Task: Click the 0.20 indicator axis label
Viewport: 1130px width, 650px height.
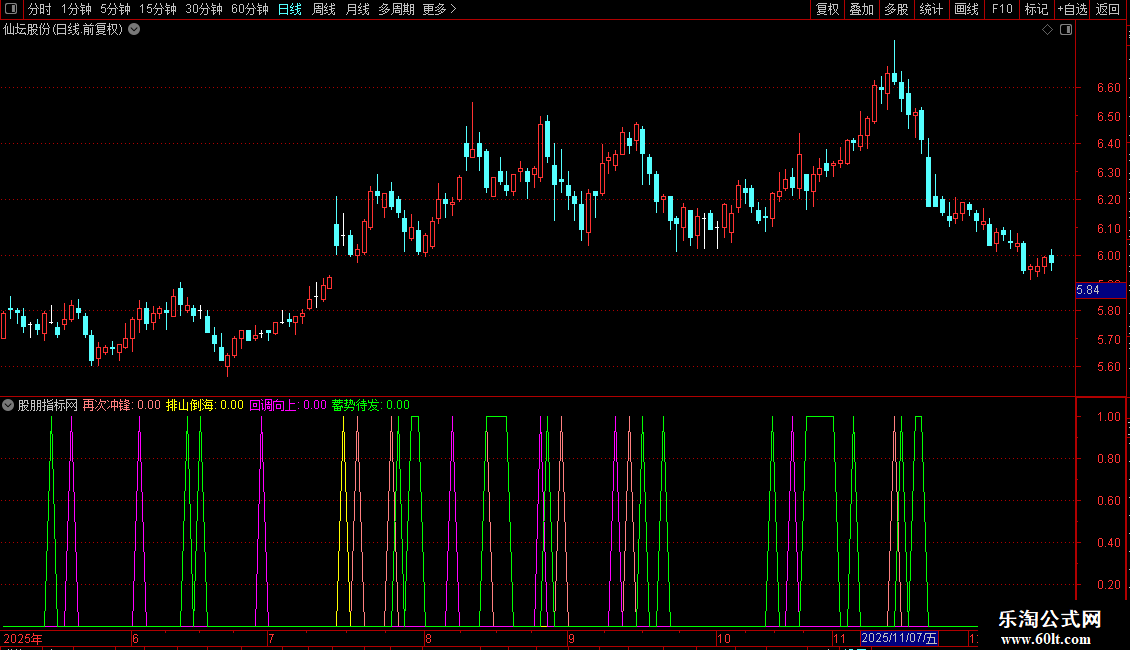Action: tap(1108, 584)
